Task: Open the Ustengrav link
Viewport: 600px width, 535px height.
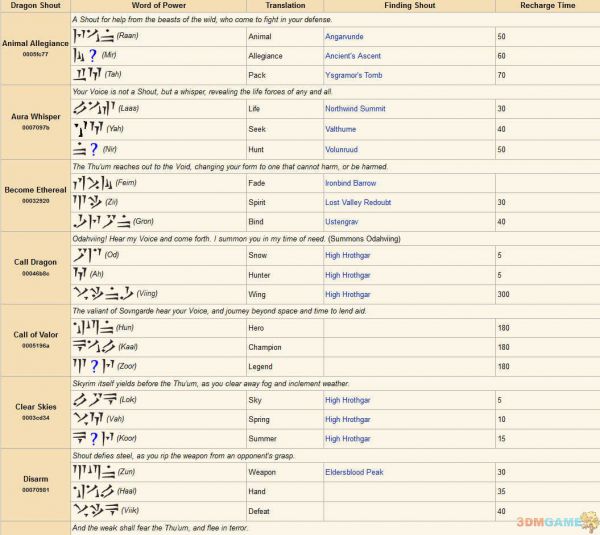Action: click(x=341, y=222)
